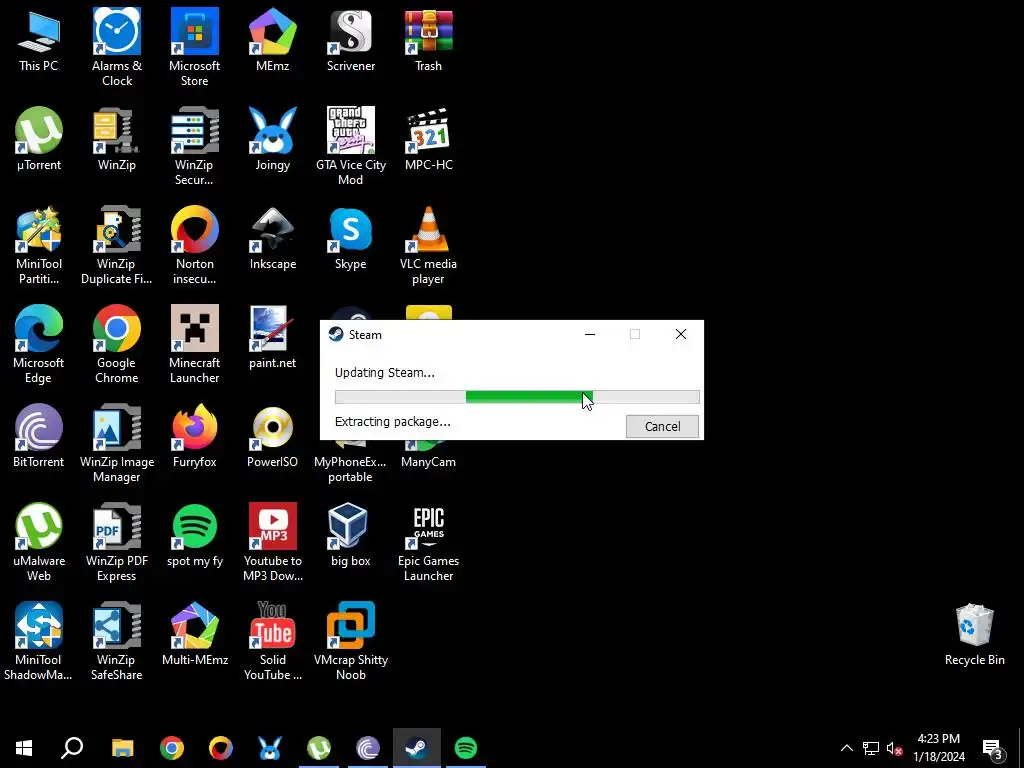Select the uMalware Web icon

point(39,542)
